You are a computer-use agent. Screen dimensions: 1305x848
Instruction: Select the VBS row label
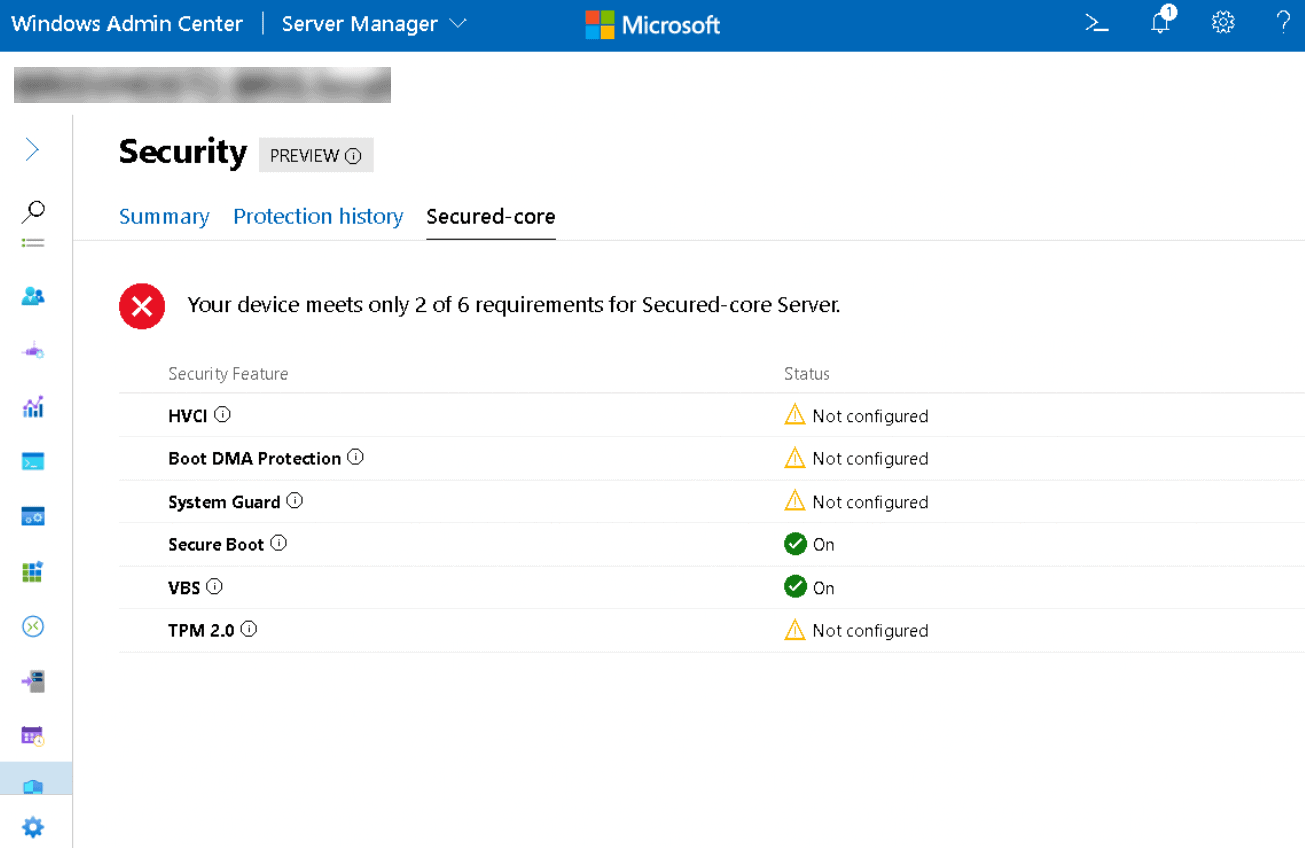tap(184, 588)
